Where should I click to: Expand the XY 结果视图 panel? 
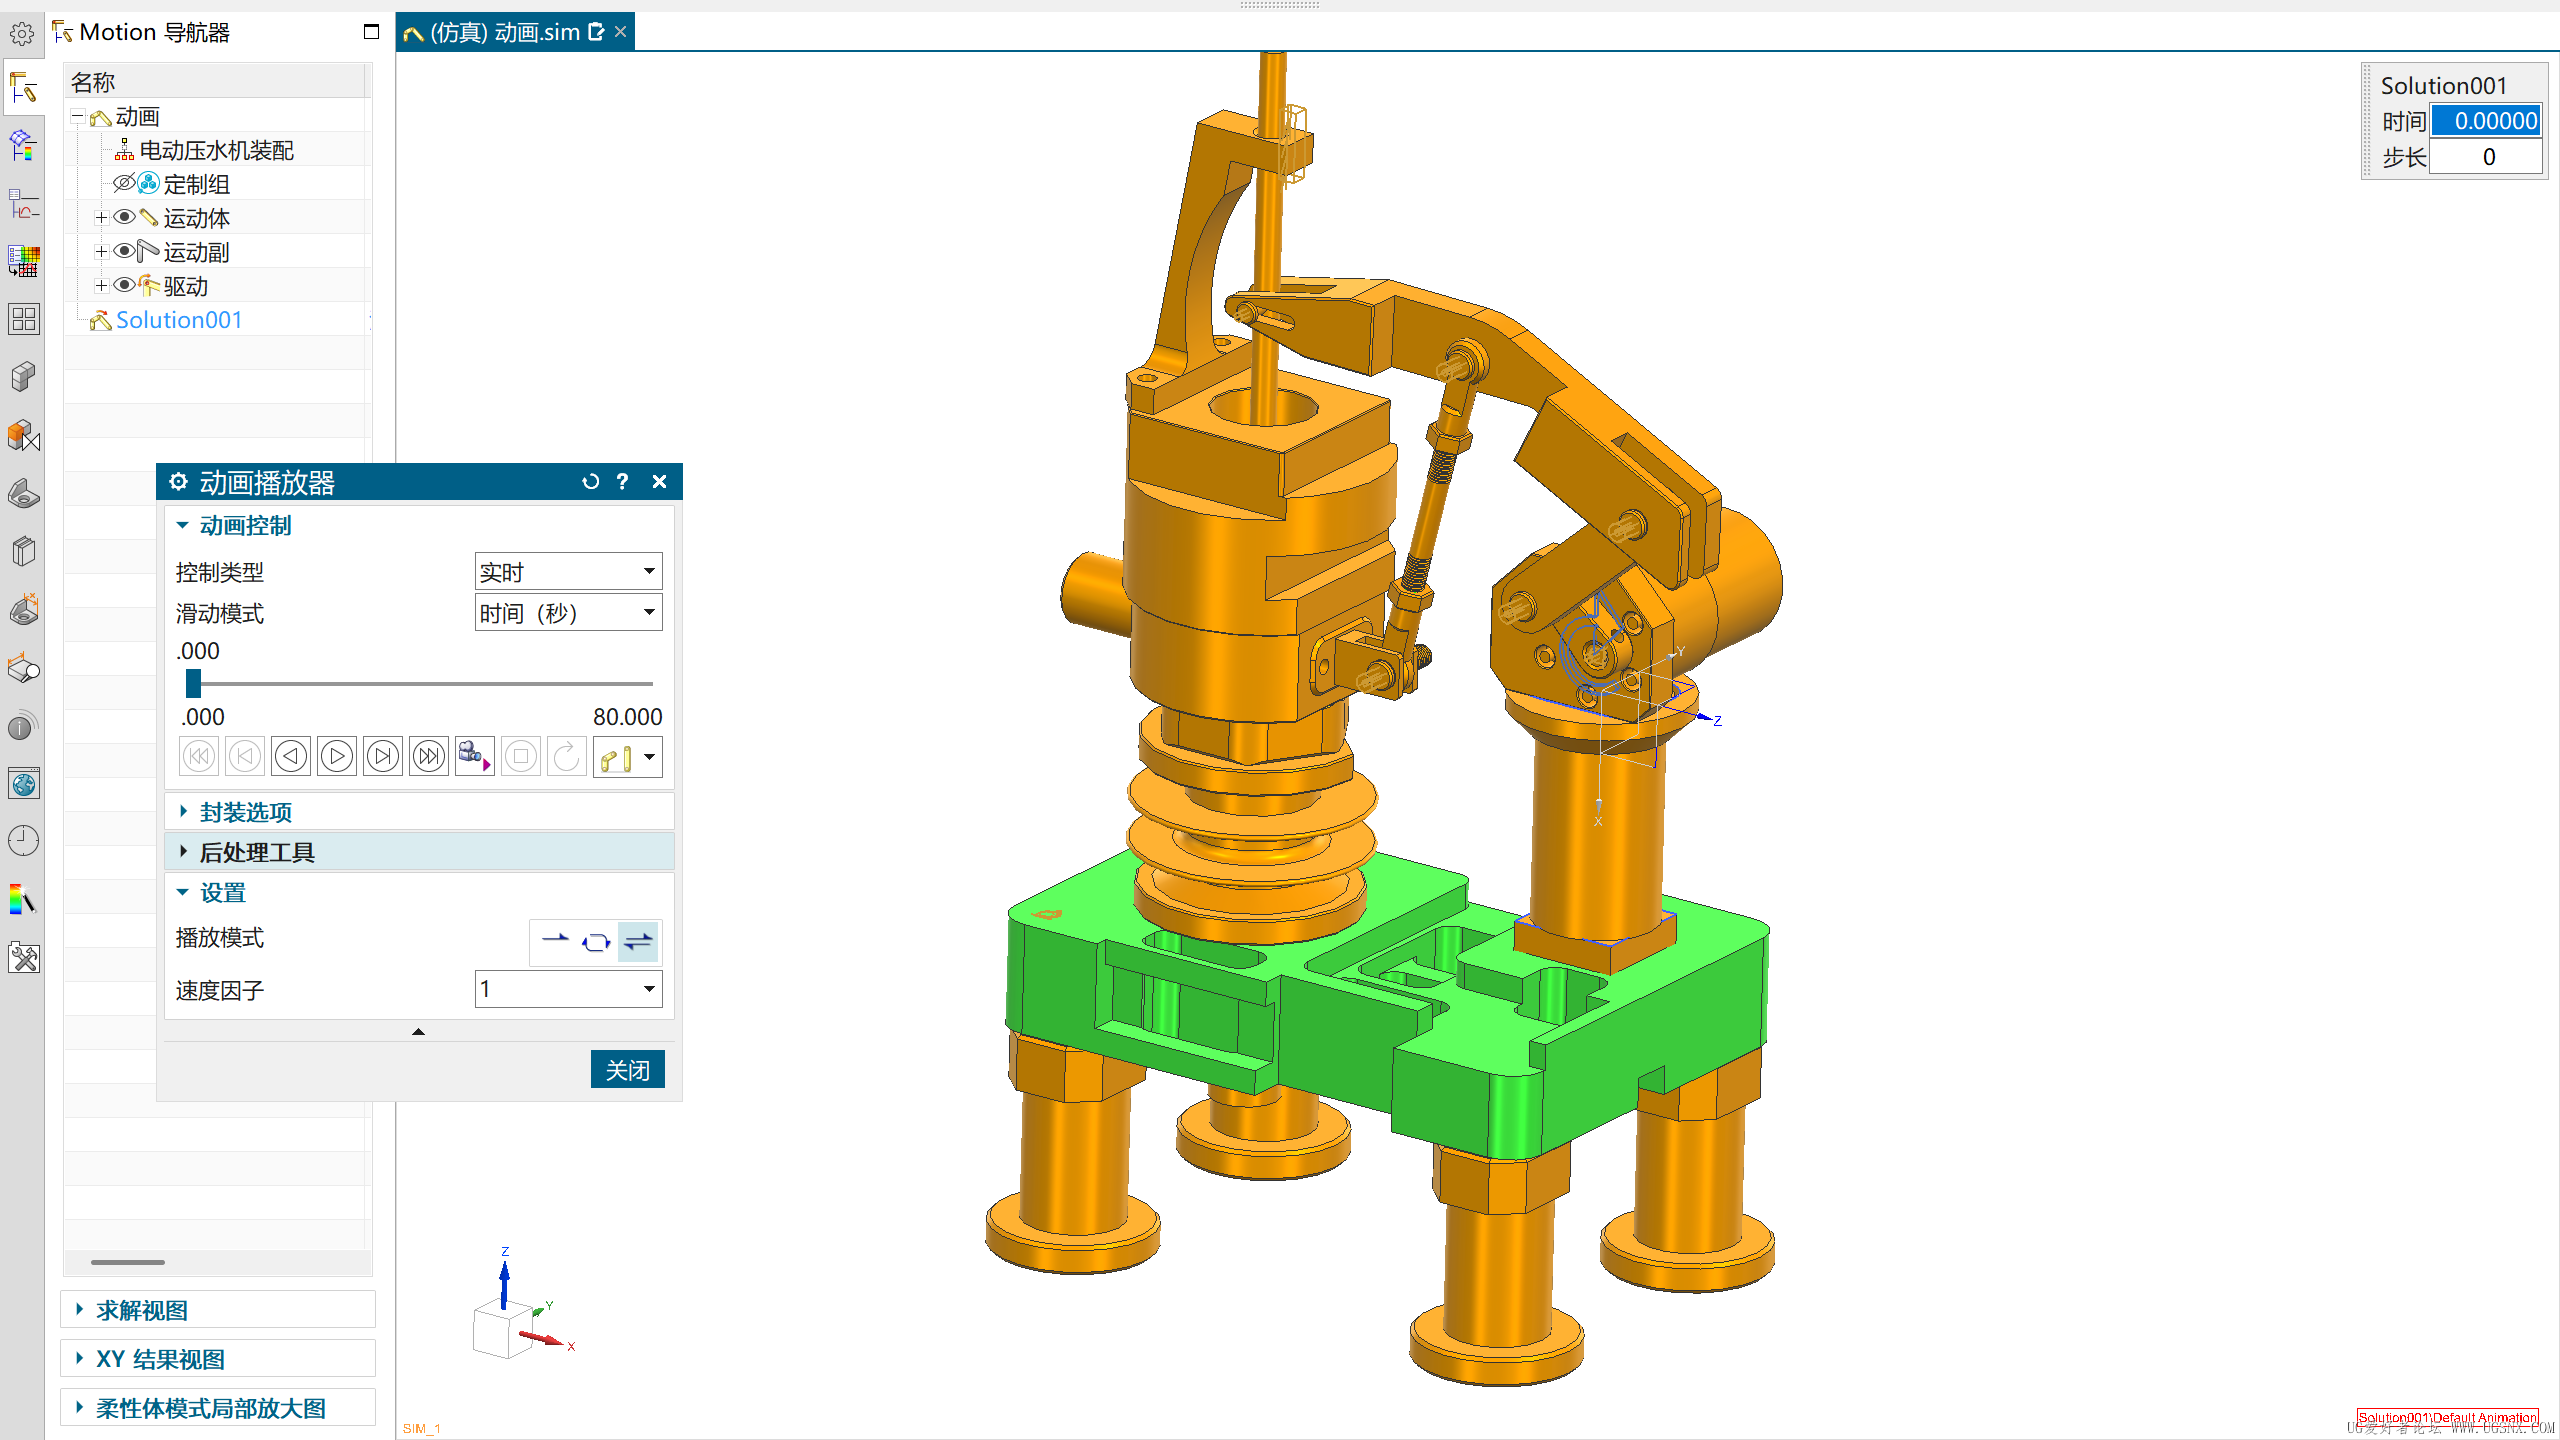[160, 1360]
